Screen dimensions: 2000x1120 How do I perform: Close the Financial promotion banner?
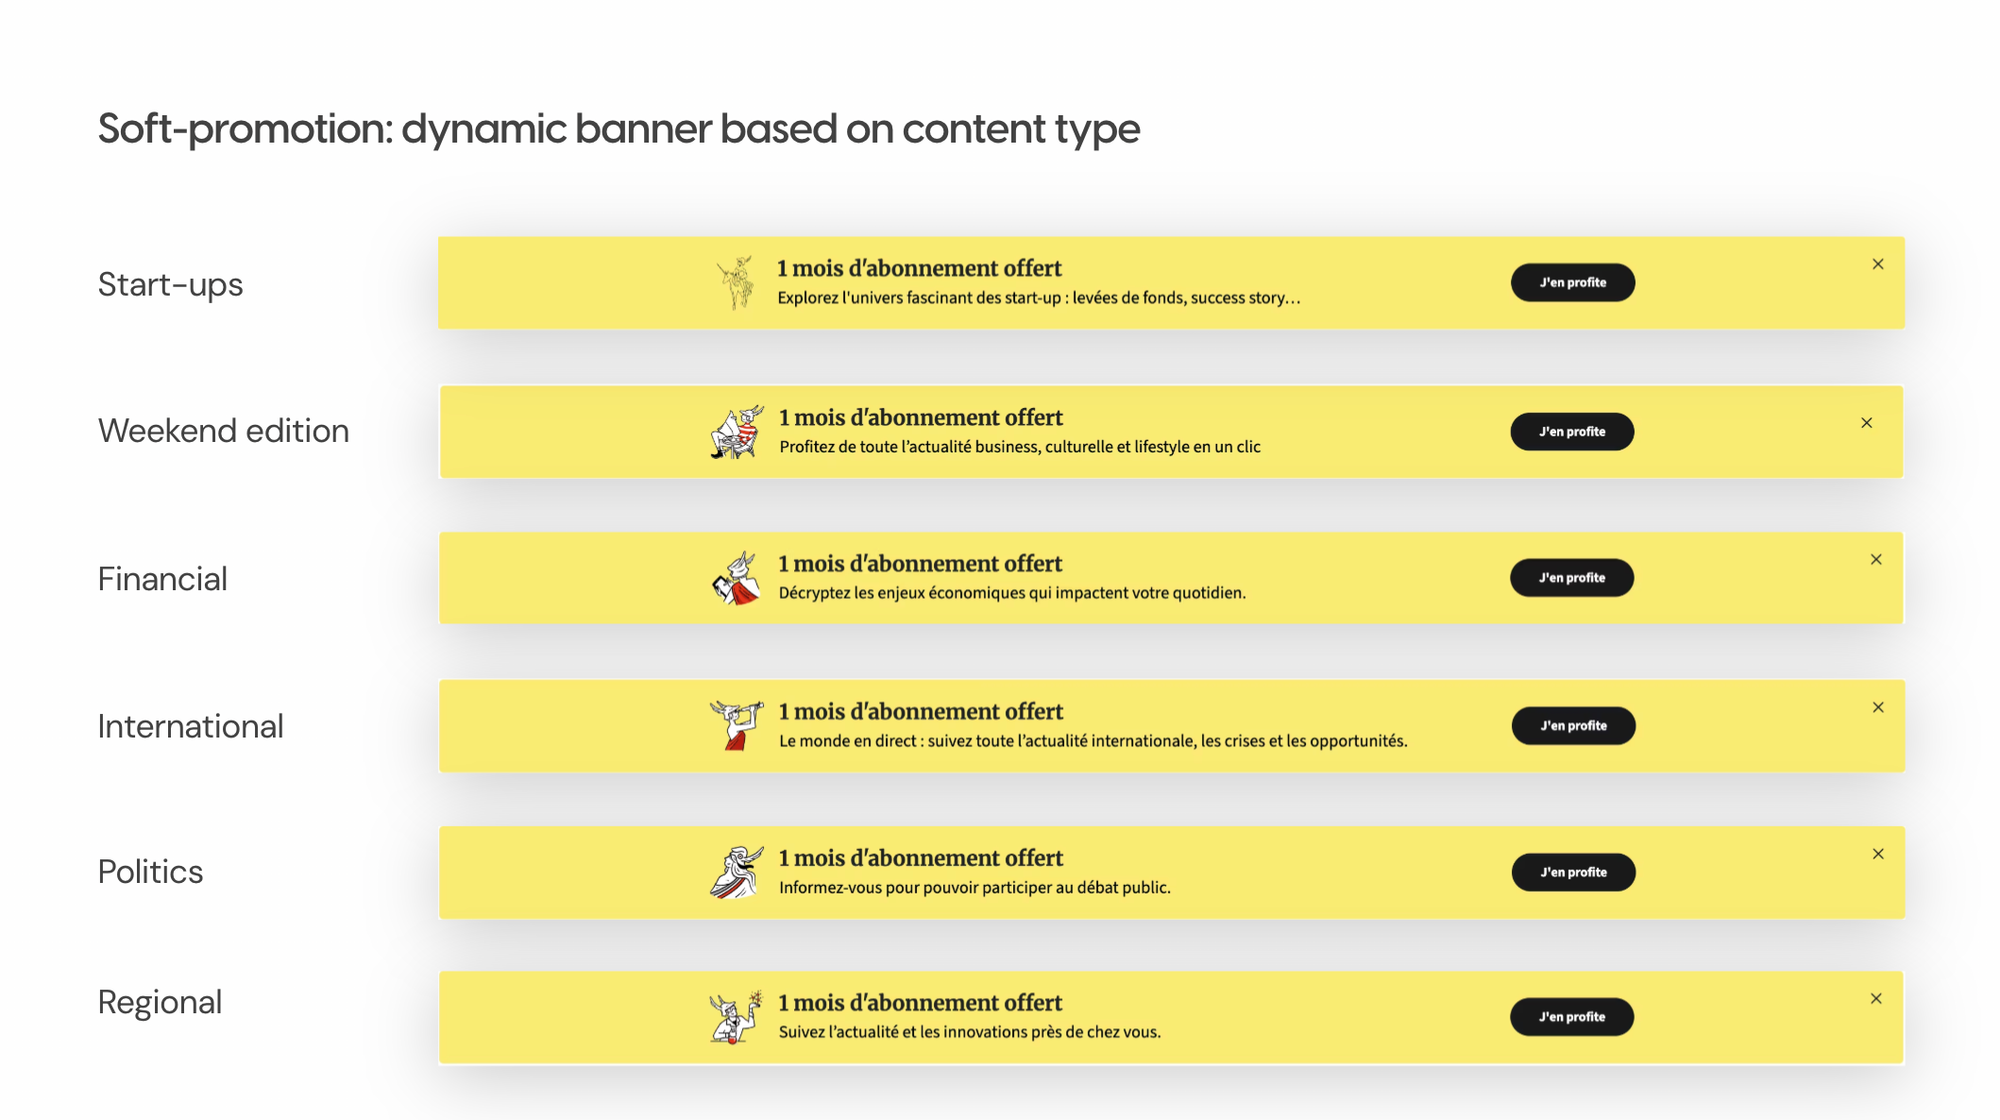(x=1876, y=559)
